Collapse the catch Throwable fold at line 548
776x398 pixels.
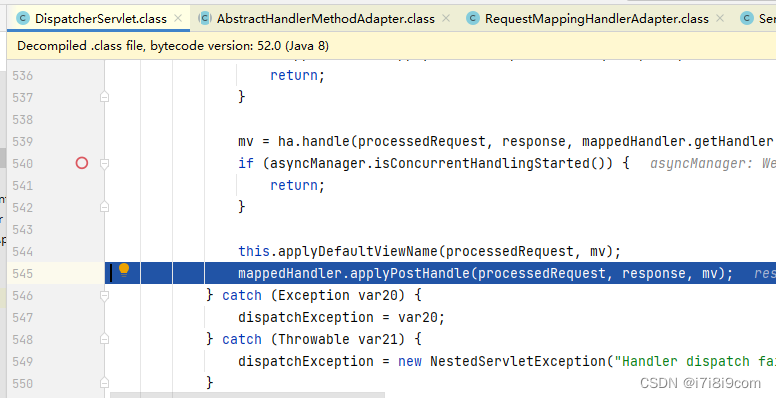[104, 339]
